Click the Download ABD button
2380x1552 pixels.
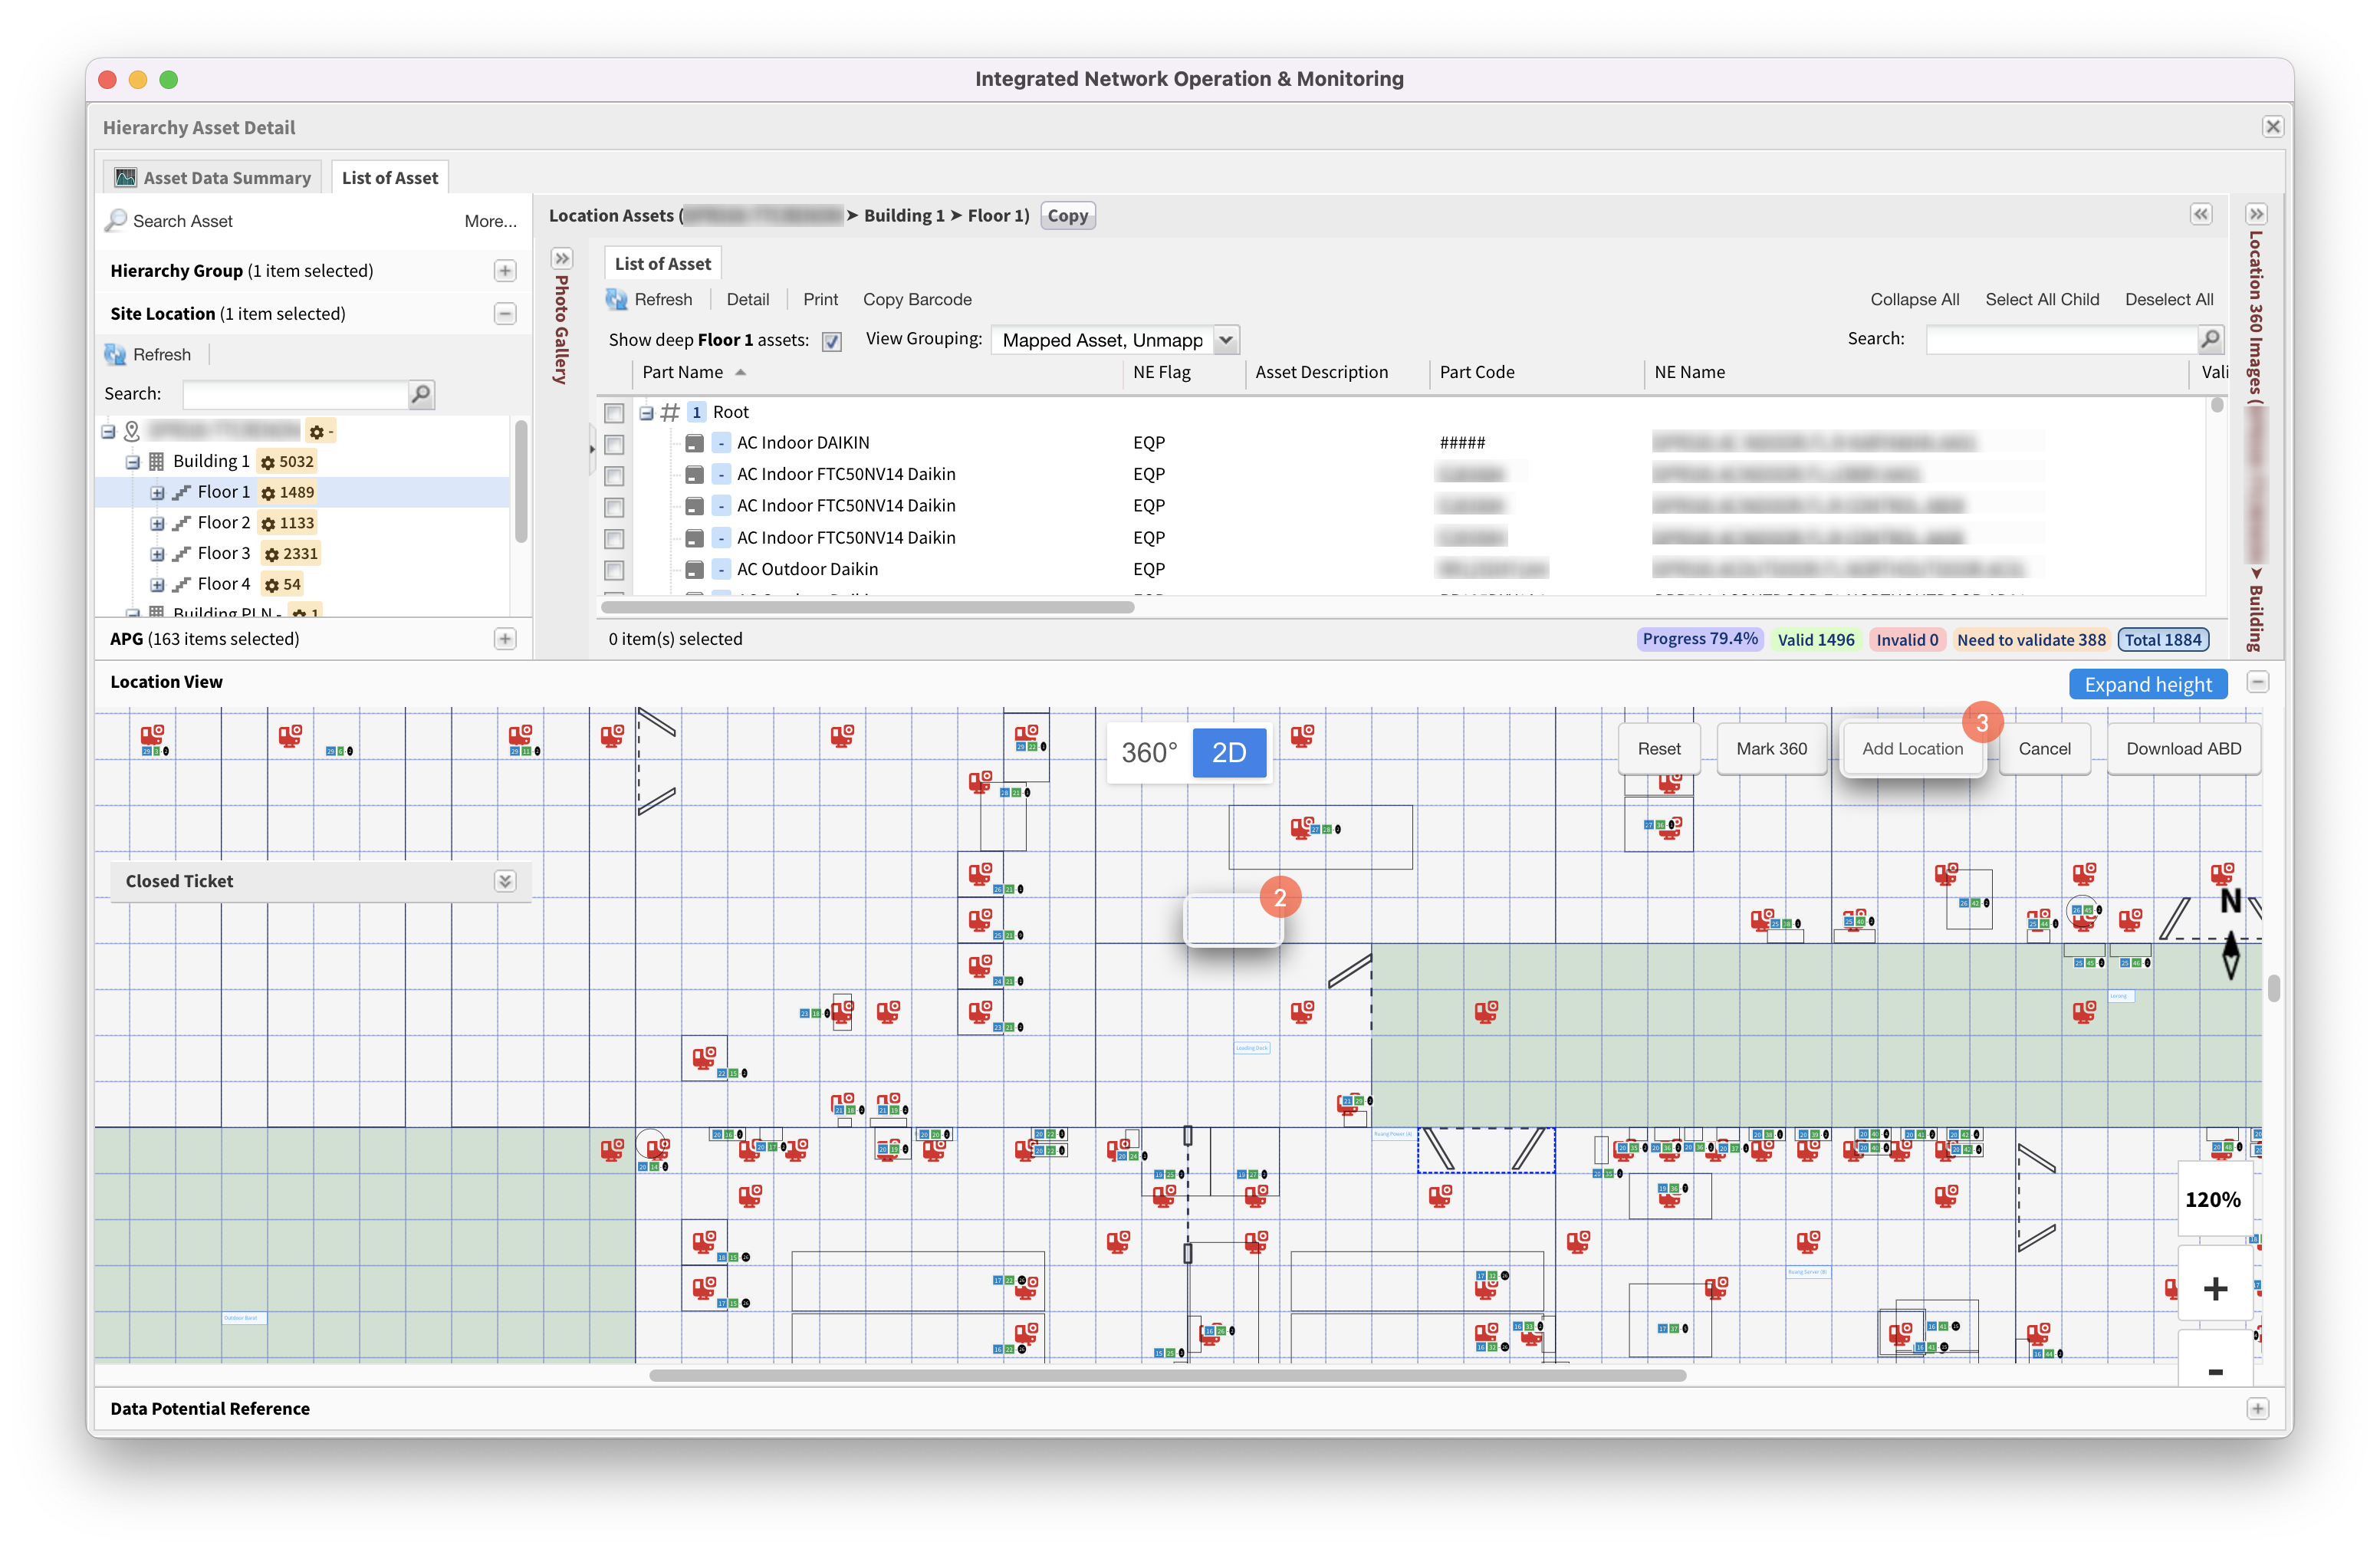pos(2183,748)
